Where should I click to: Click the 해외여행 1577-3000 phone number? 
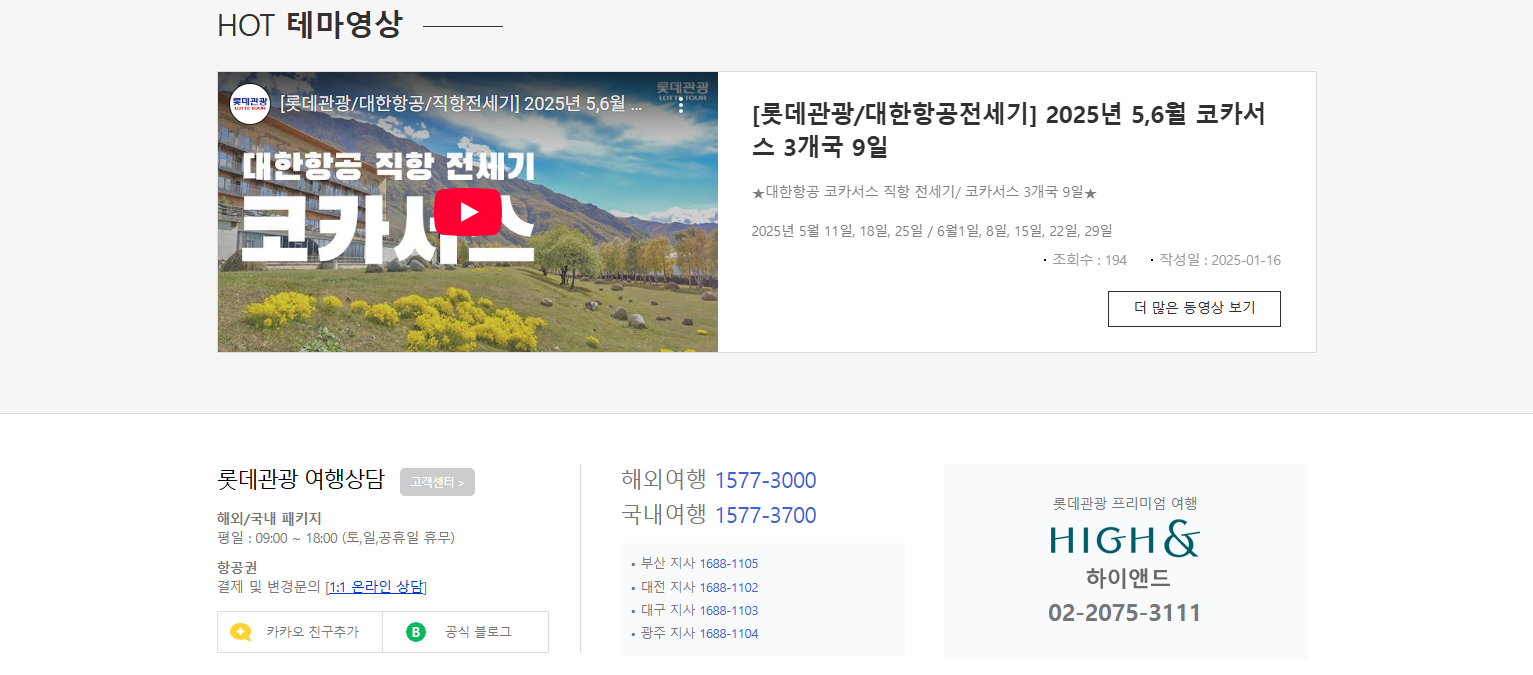click(x=765, y=480)
